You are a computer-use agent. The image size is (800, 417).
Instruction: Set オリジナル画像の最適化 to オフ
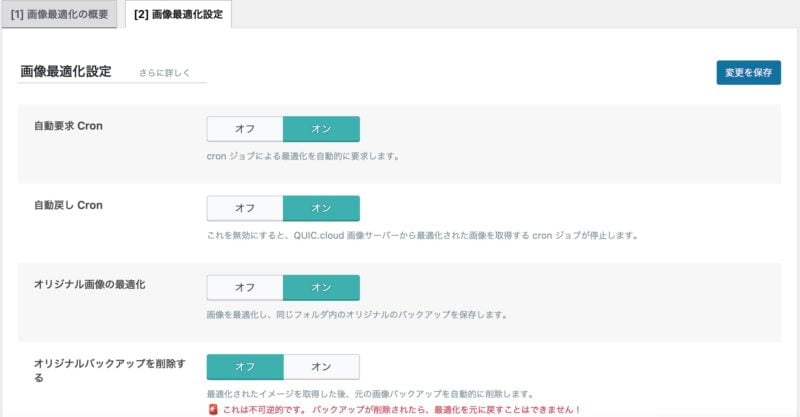(x=245, y=287)
